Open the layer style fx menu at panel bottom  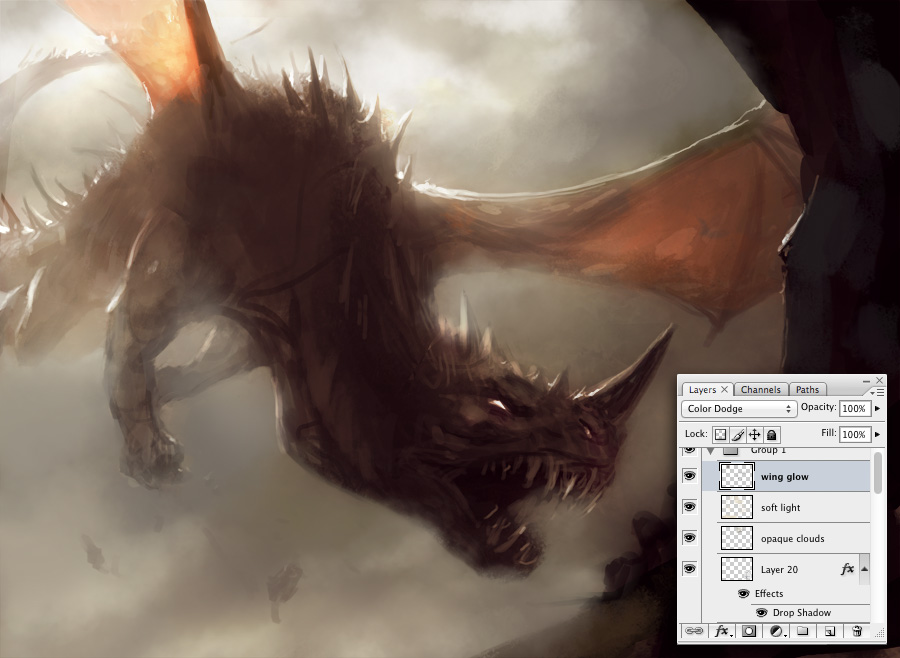click(723, 631)
